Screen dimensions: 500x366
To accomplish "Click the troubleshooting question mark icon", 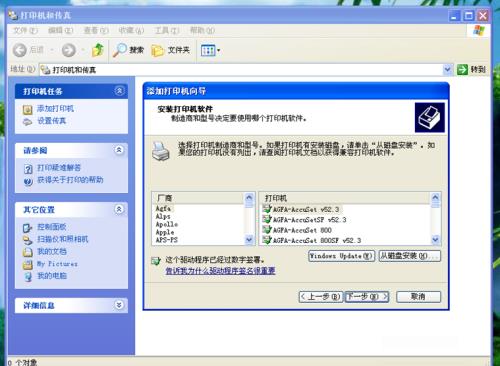I will [x=28, y=169].
